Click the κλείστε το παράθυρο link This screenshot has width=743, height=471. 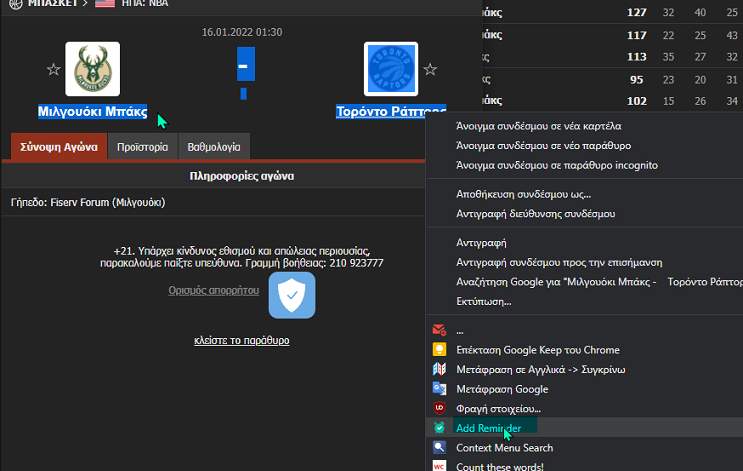coord(242,340)
